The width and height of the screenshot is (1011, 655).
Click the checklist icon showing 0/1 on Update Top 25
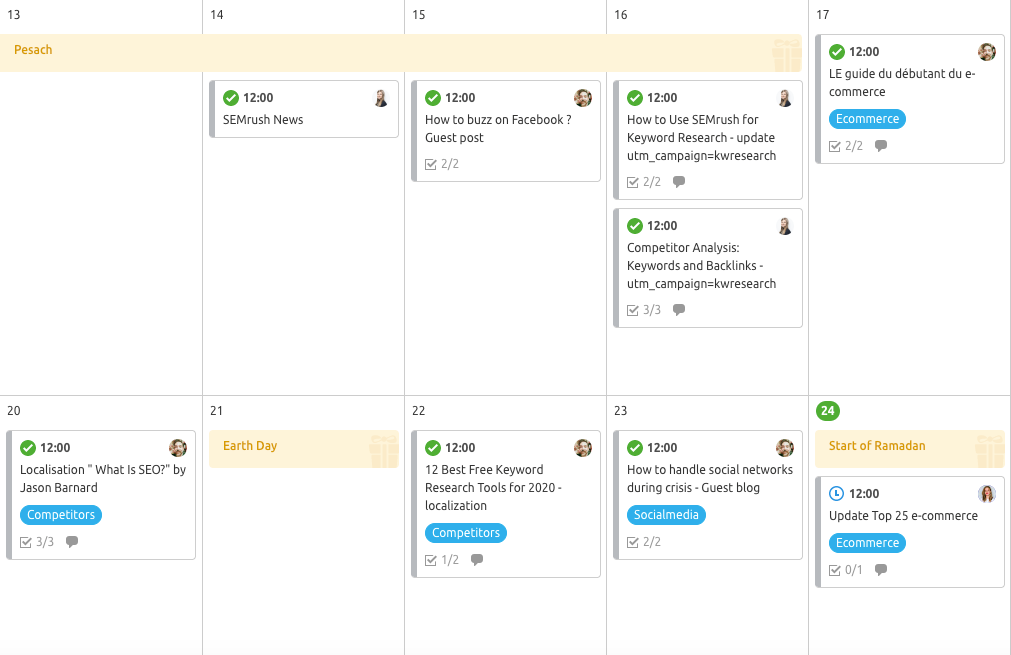[x=843, y=570]
